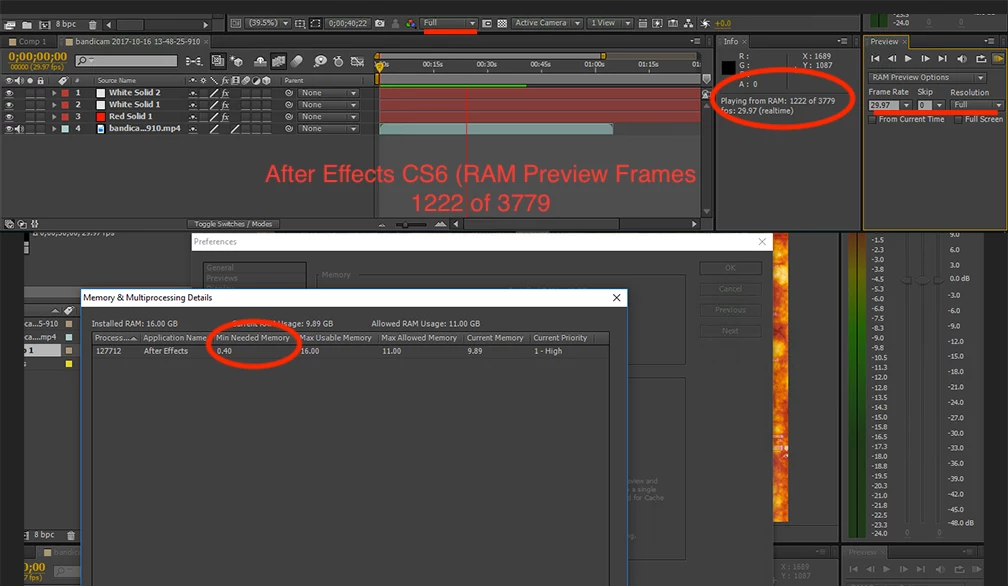Image resolution: width=1008 pixels, height=586 pixels.
Task: Open the Info panel options menu
Action: pos(842,41)
